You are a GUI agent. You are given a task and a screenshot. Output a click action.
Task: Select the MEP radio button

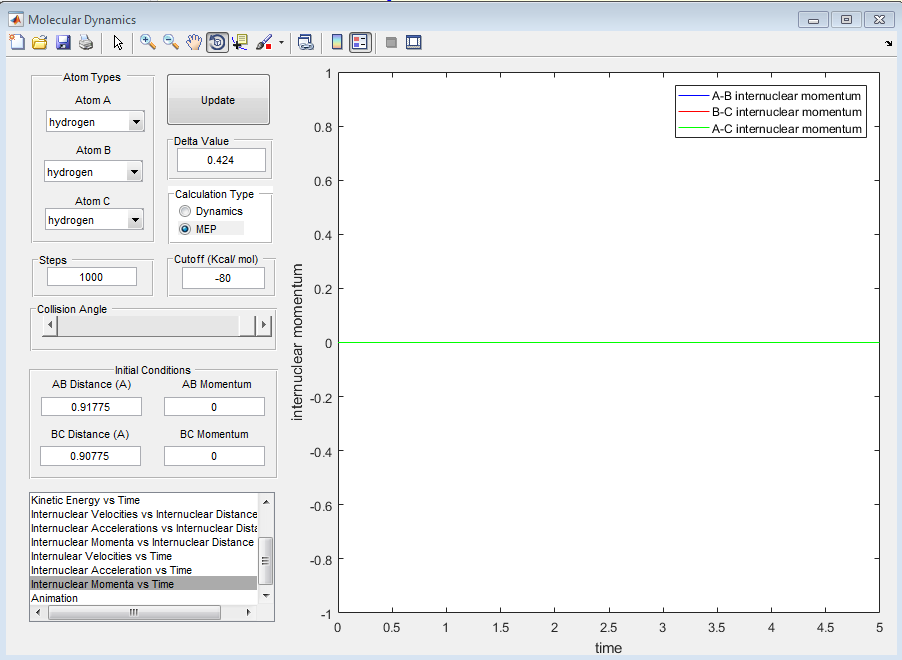click(x=185, y=229)
